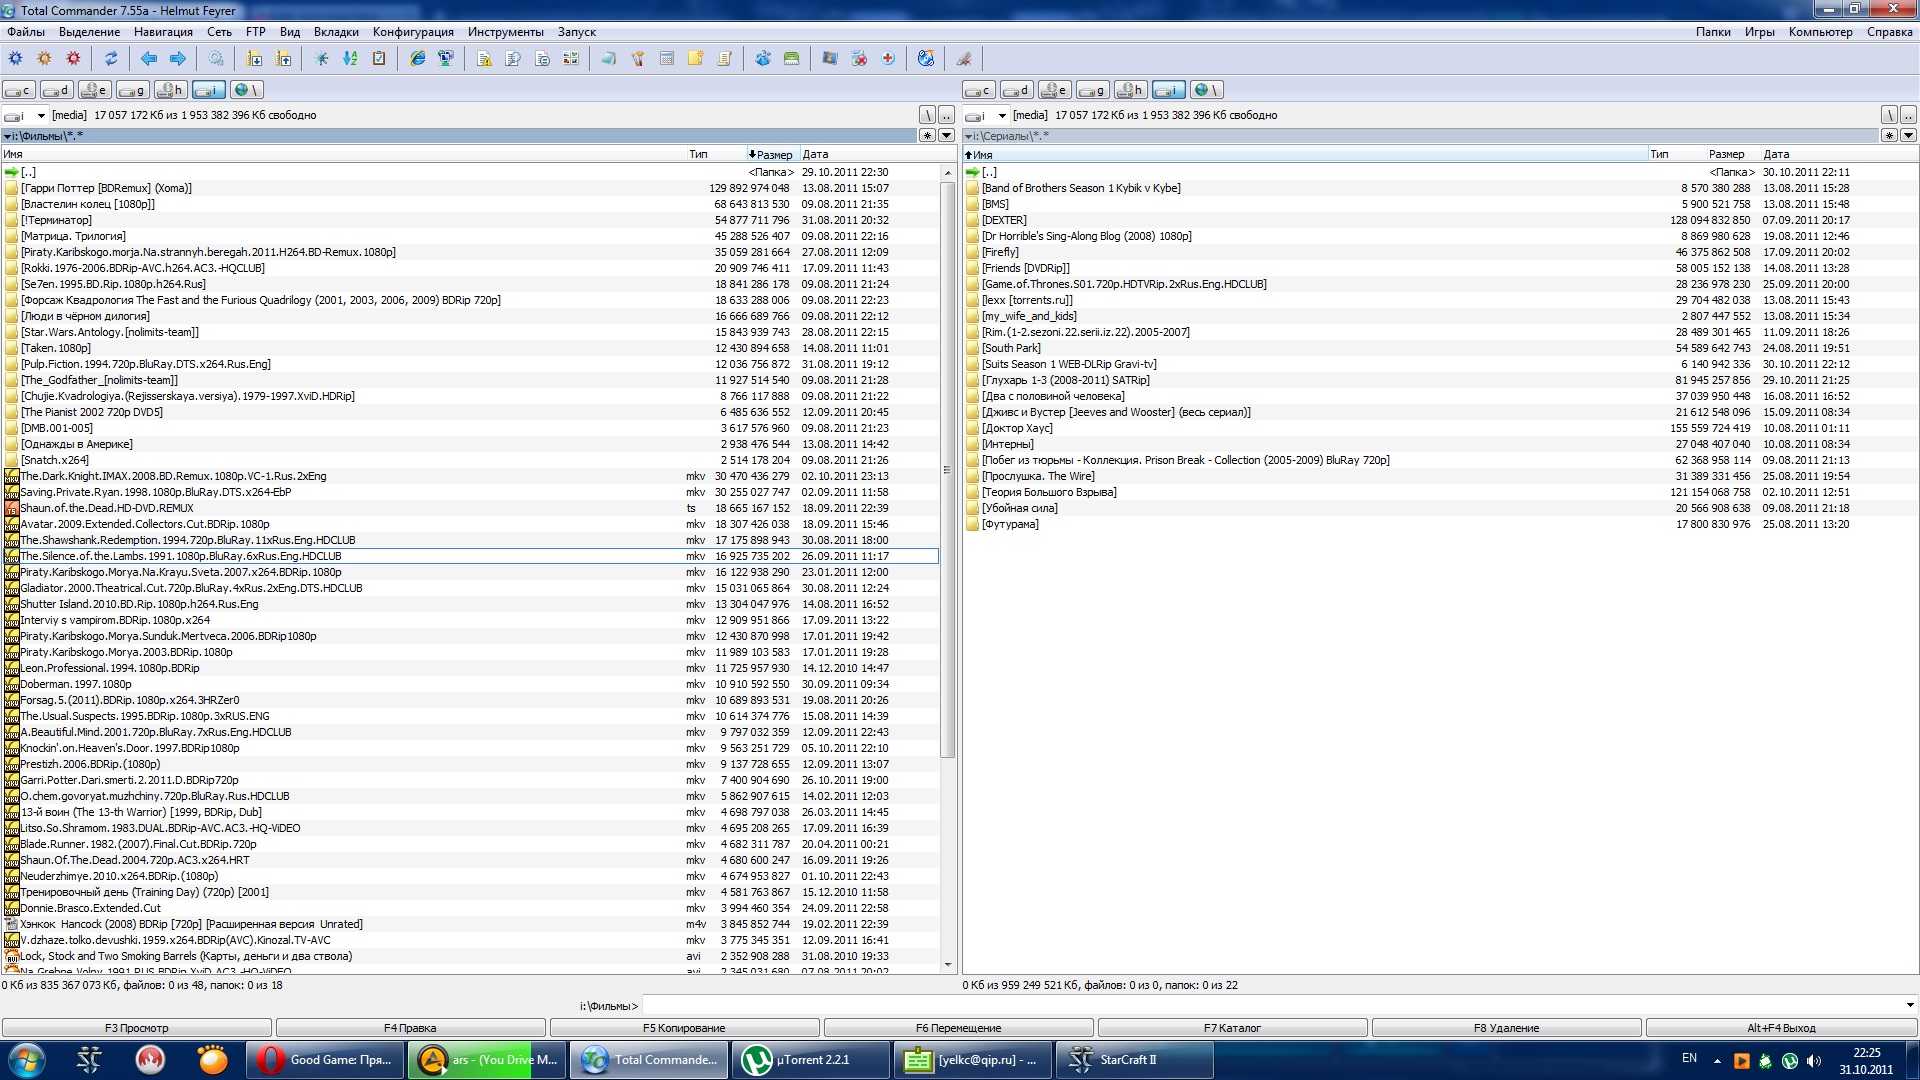The width and height of the screenshot is (1920, 1080).
Task: Open the calculator toolbar icon
Action: [667, 59]
